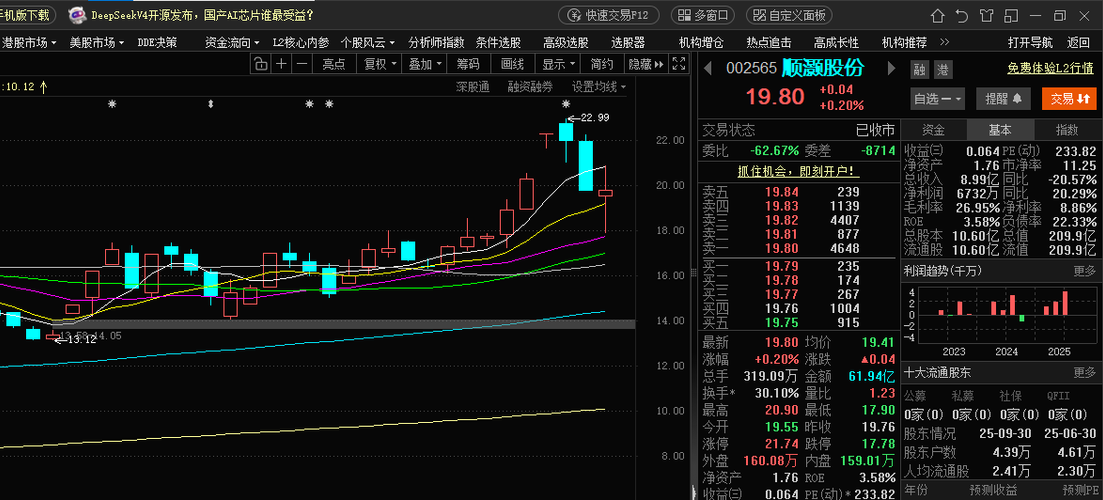Screen dimensions: 1103x500
Task: Click the 卖一 ask price 19.80 row
Action: 798,248
